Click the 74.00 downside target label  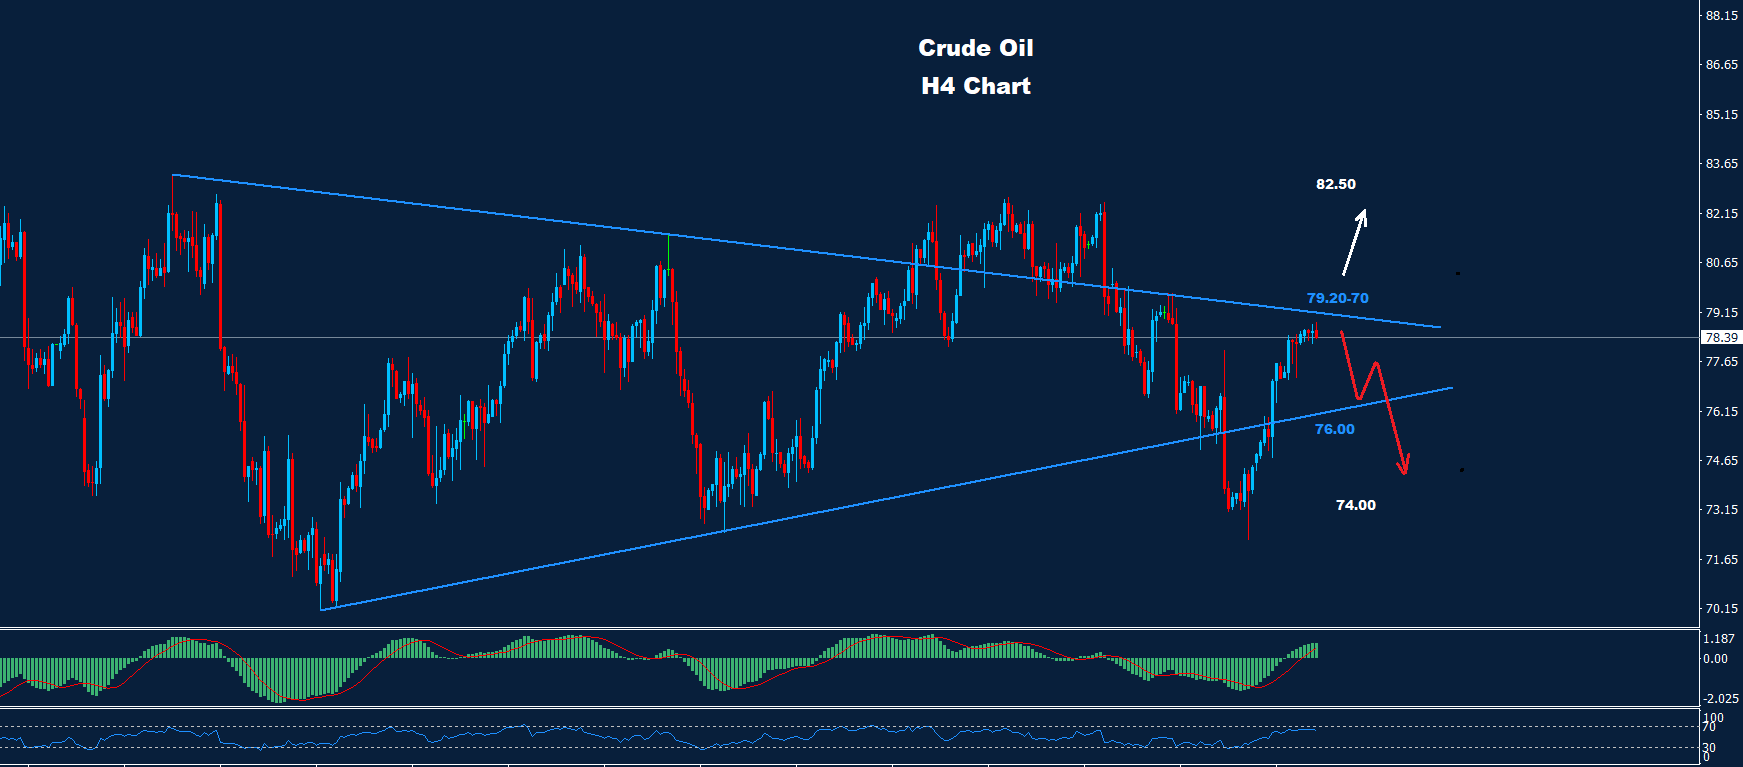1355,505
